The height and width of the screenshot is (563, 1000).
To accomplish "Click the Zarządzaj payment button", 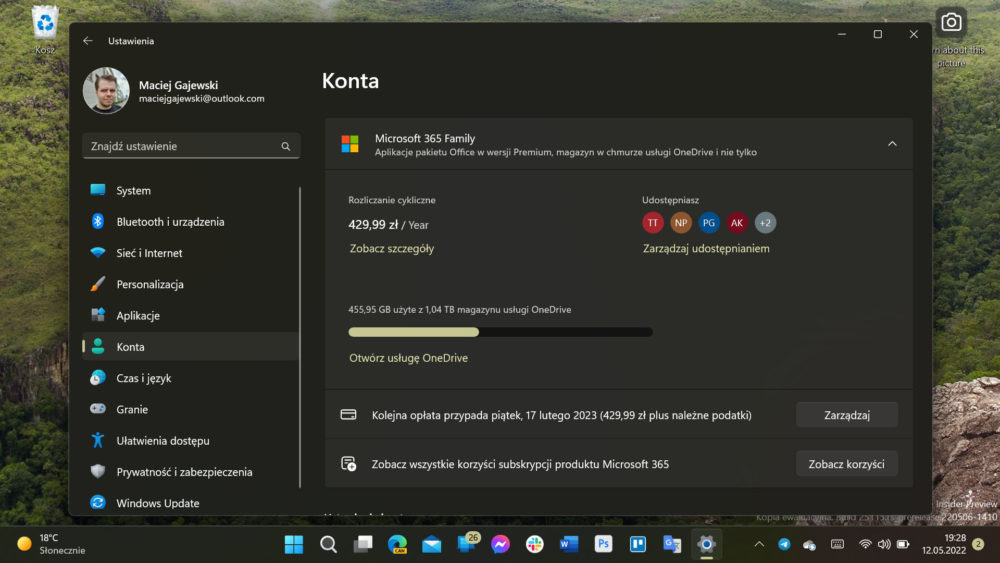I will tap(846, 415).
